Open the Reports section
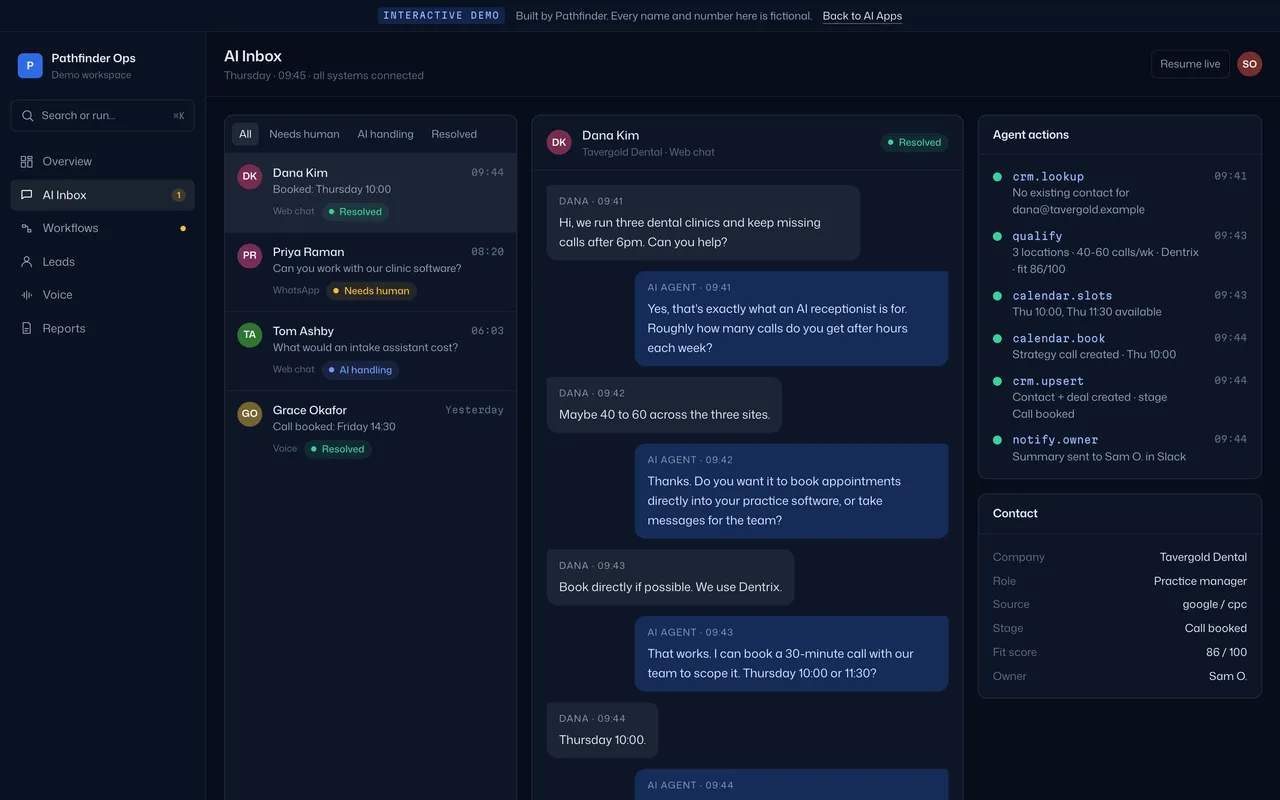1280x800 pixels. click(x=103, y=328)
